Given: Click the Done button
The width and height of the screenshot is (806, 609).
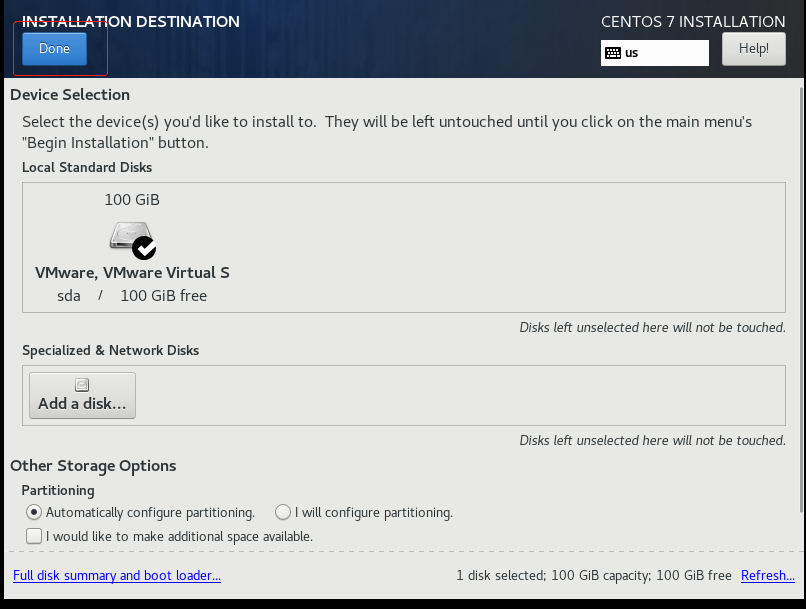Looking at the screenshot, I should pyautogui.click(x=54, y=49).
